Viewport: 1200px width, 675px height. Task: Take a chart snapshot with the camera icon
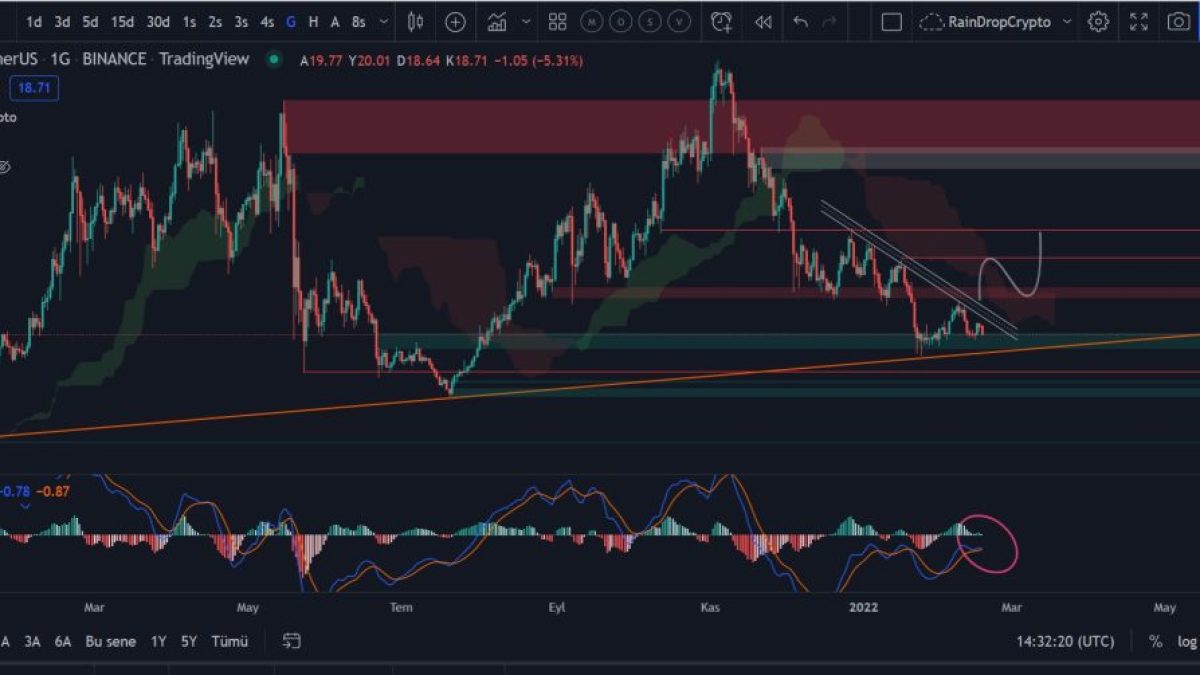pos(1179,21)
